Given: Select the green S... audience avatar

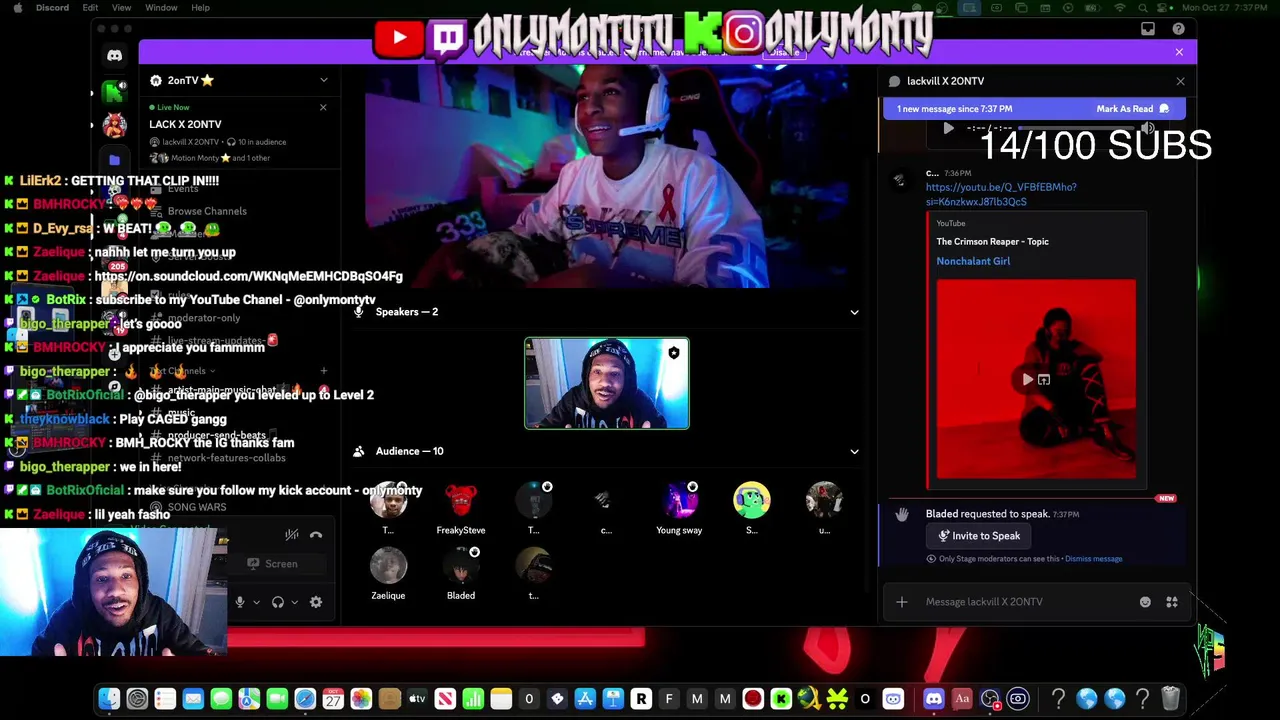Looking at the screenshot, I should coord(752,500).
